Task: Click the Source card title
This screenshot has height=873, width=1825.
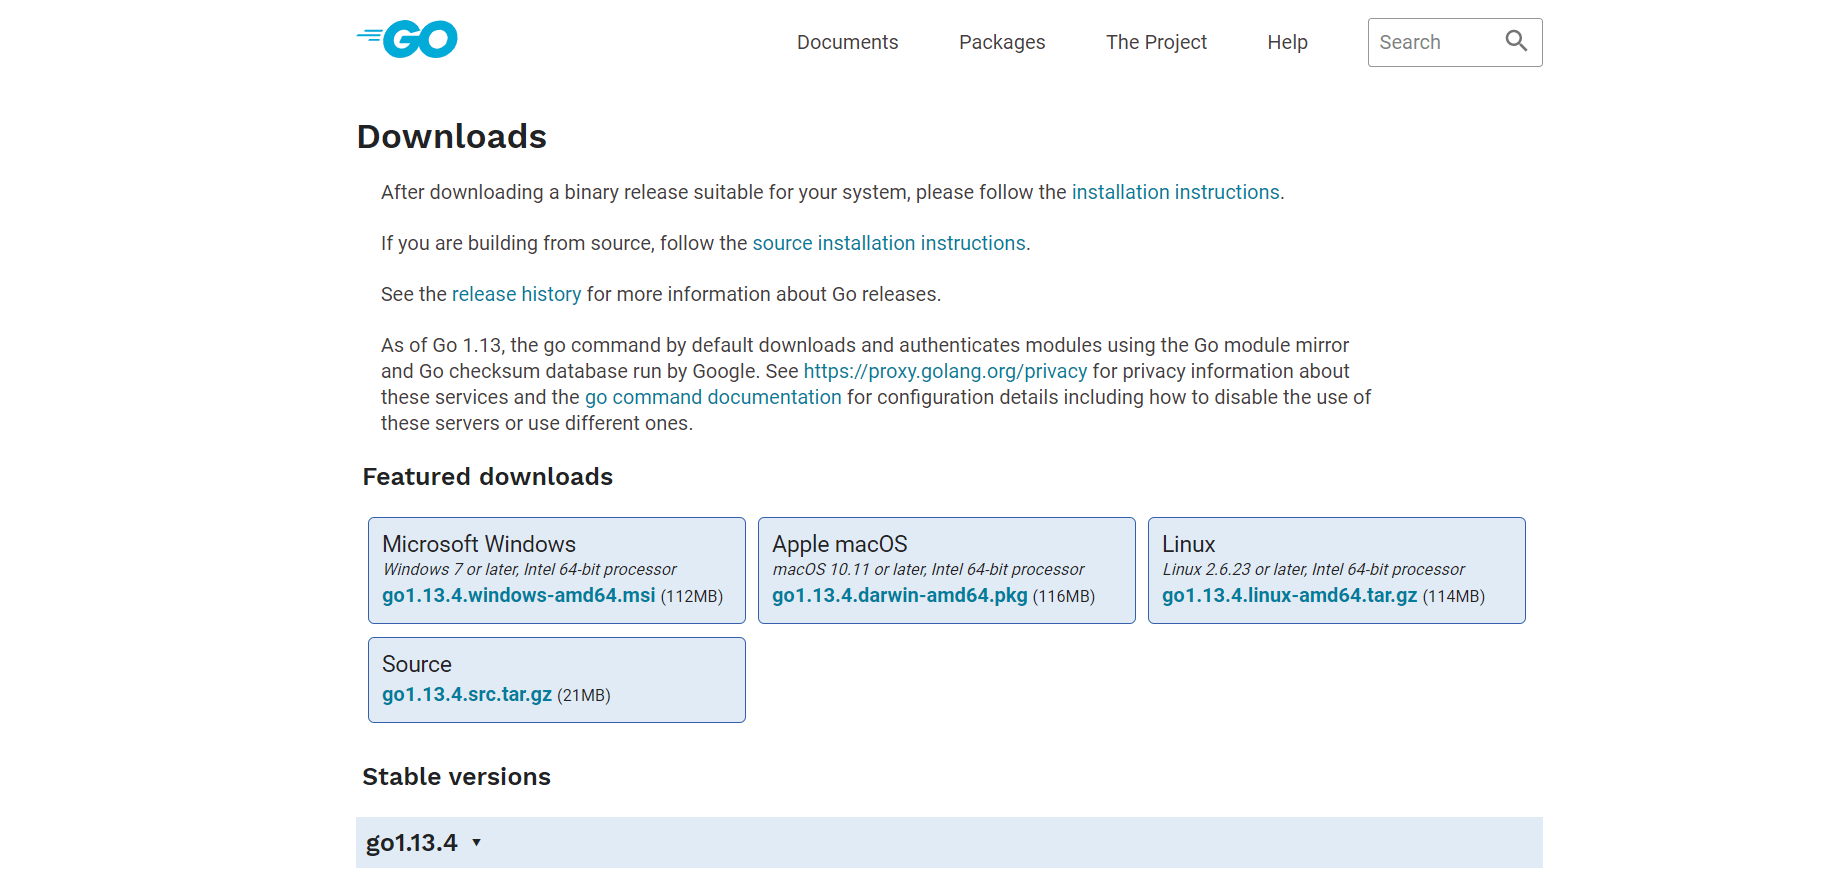Action: [417, 664]
